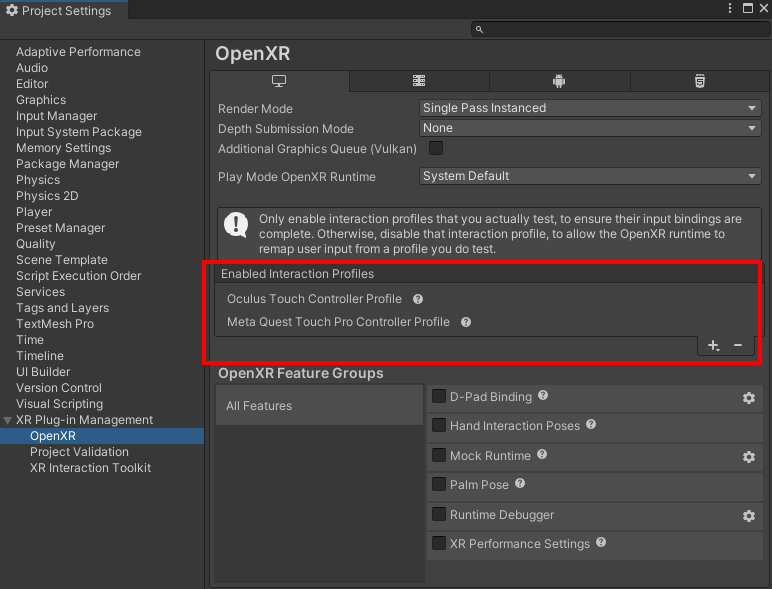Switch to the WebGL HTML5 platform tab
The height and width of the screenshot is (589, 772).
click(x=700, y=81)
